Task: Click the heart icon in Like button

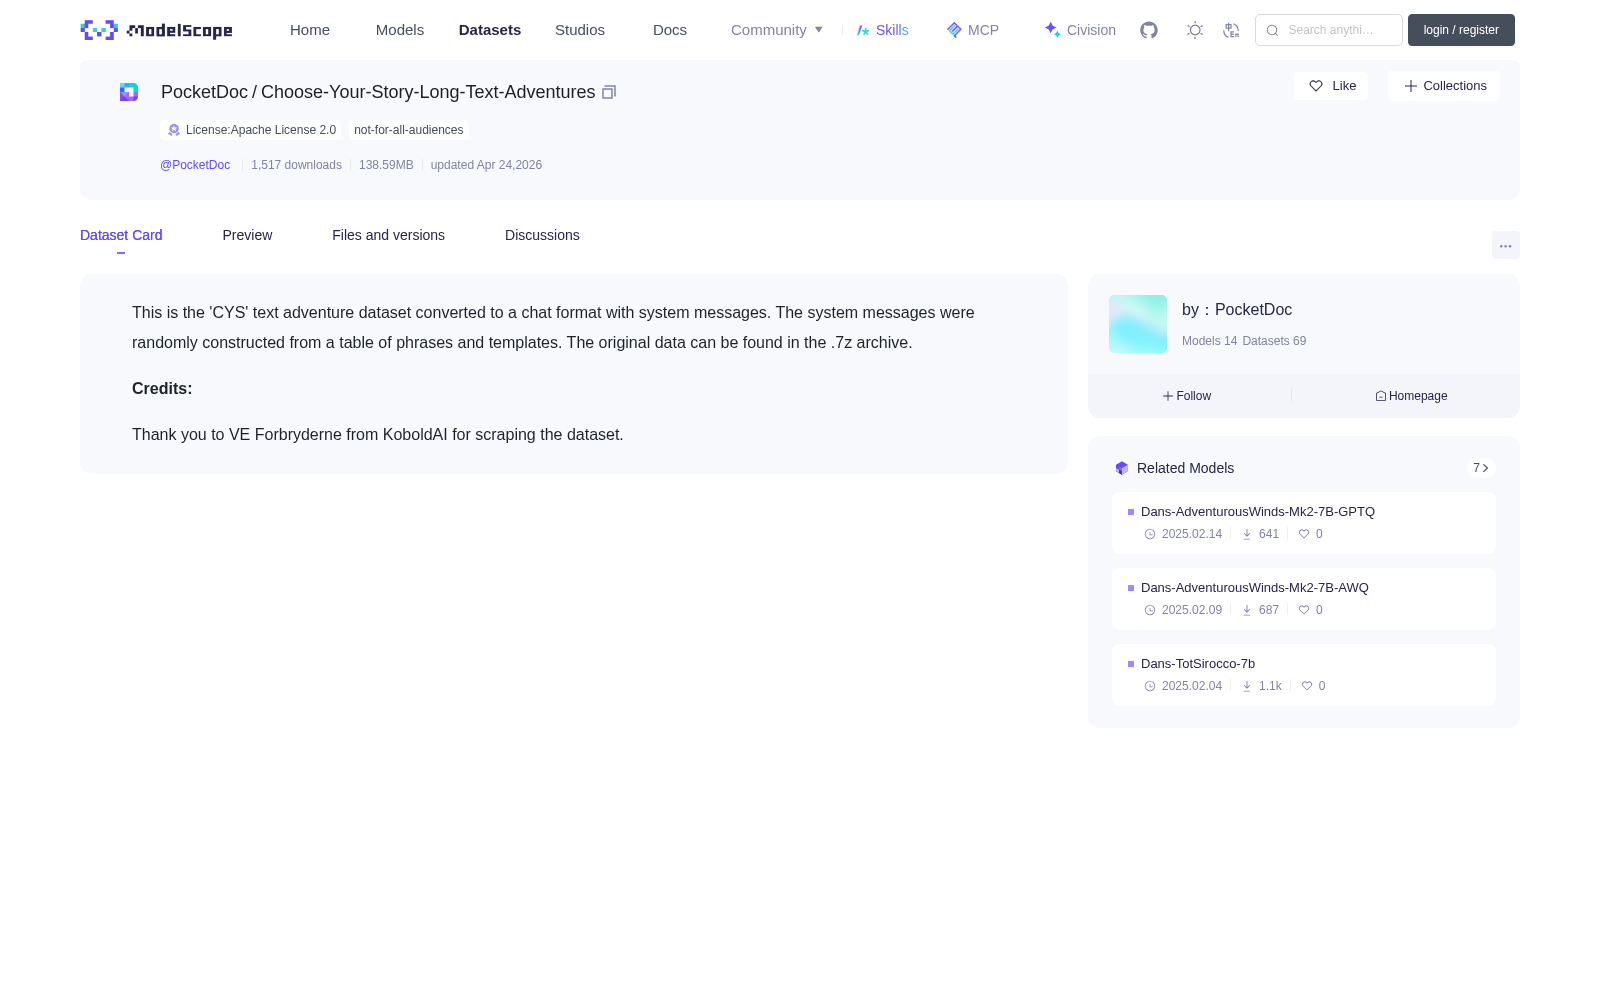Action: [1316, 86]
